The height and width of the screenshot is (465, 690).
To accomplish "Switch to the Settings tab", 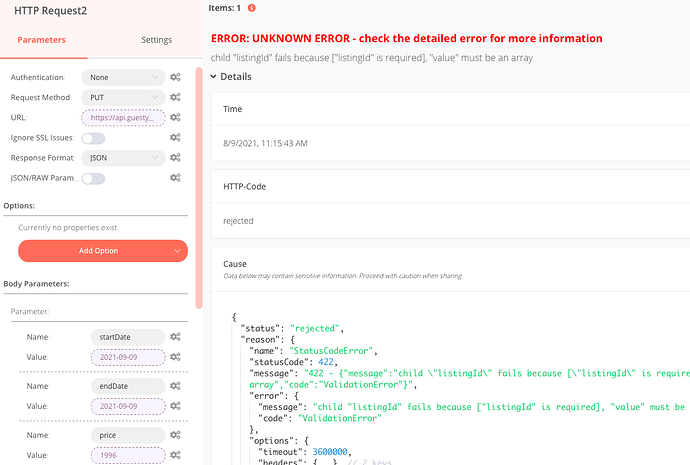I will click(x=156, y=40).
